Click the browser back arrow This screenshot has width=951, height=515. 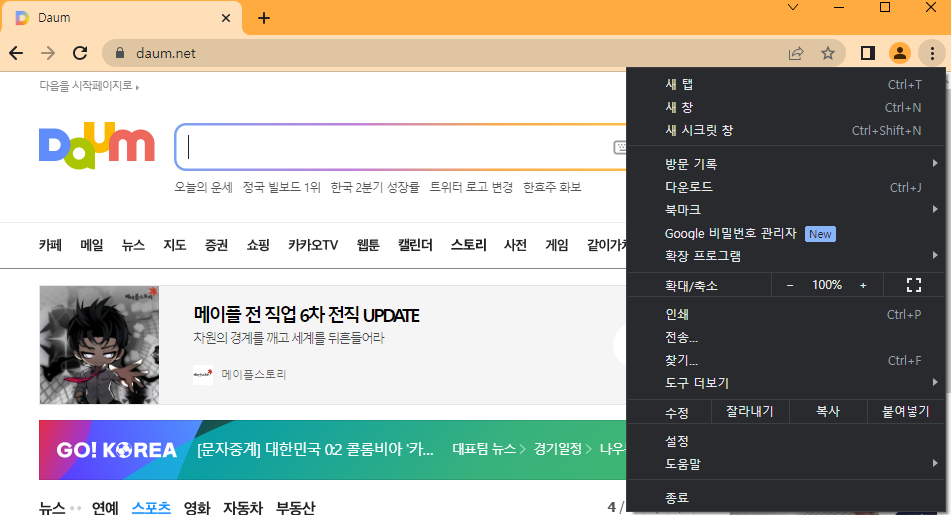[x=16, y=53]
